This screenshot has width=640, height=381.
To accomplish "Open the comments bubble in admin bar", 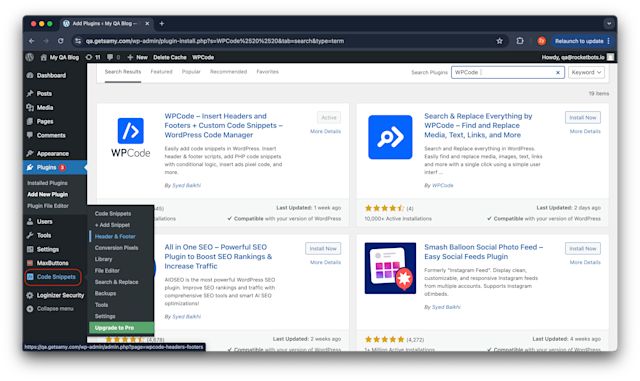I will (113, 57).
